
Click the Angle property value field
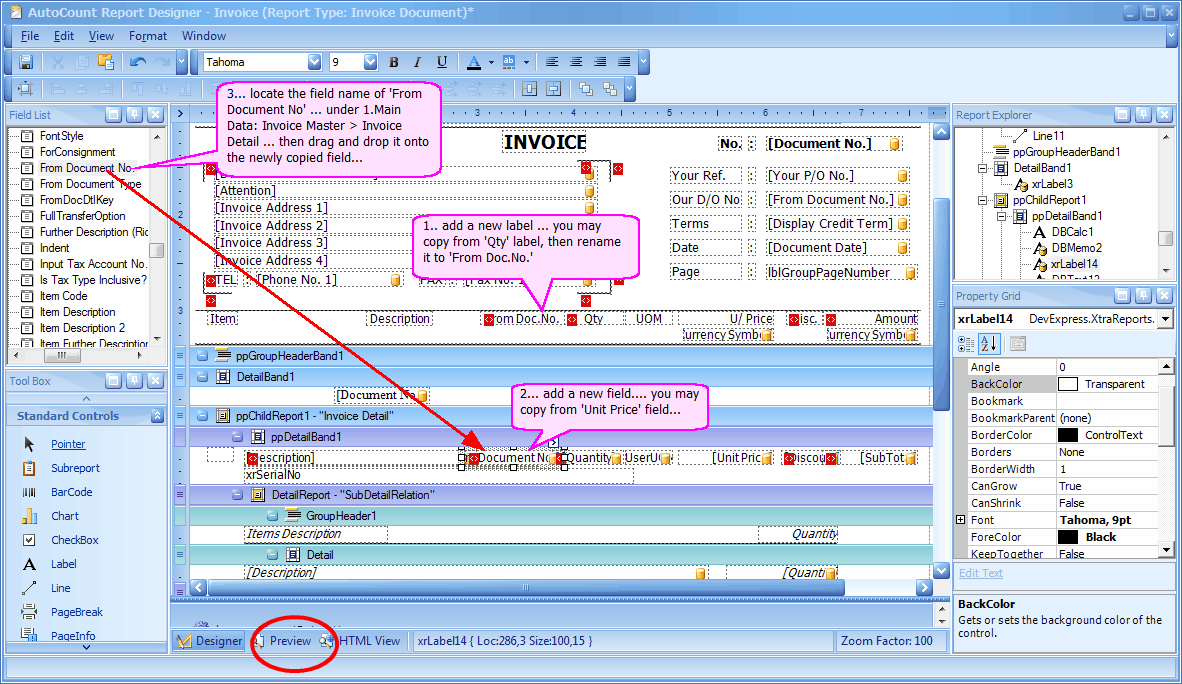click(x=1107, y=367)
